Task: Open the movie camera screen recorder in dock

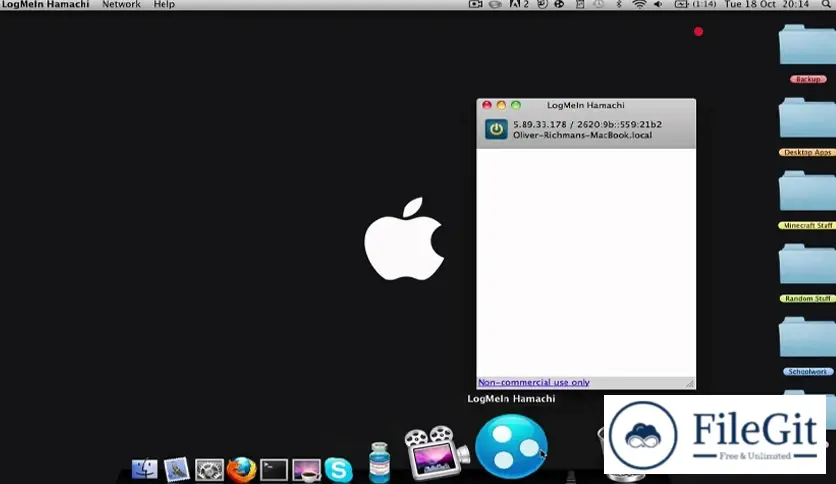Action: [x=437, y=452]
